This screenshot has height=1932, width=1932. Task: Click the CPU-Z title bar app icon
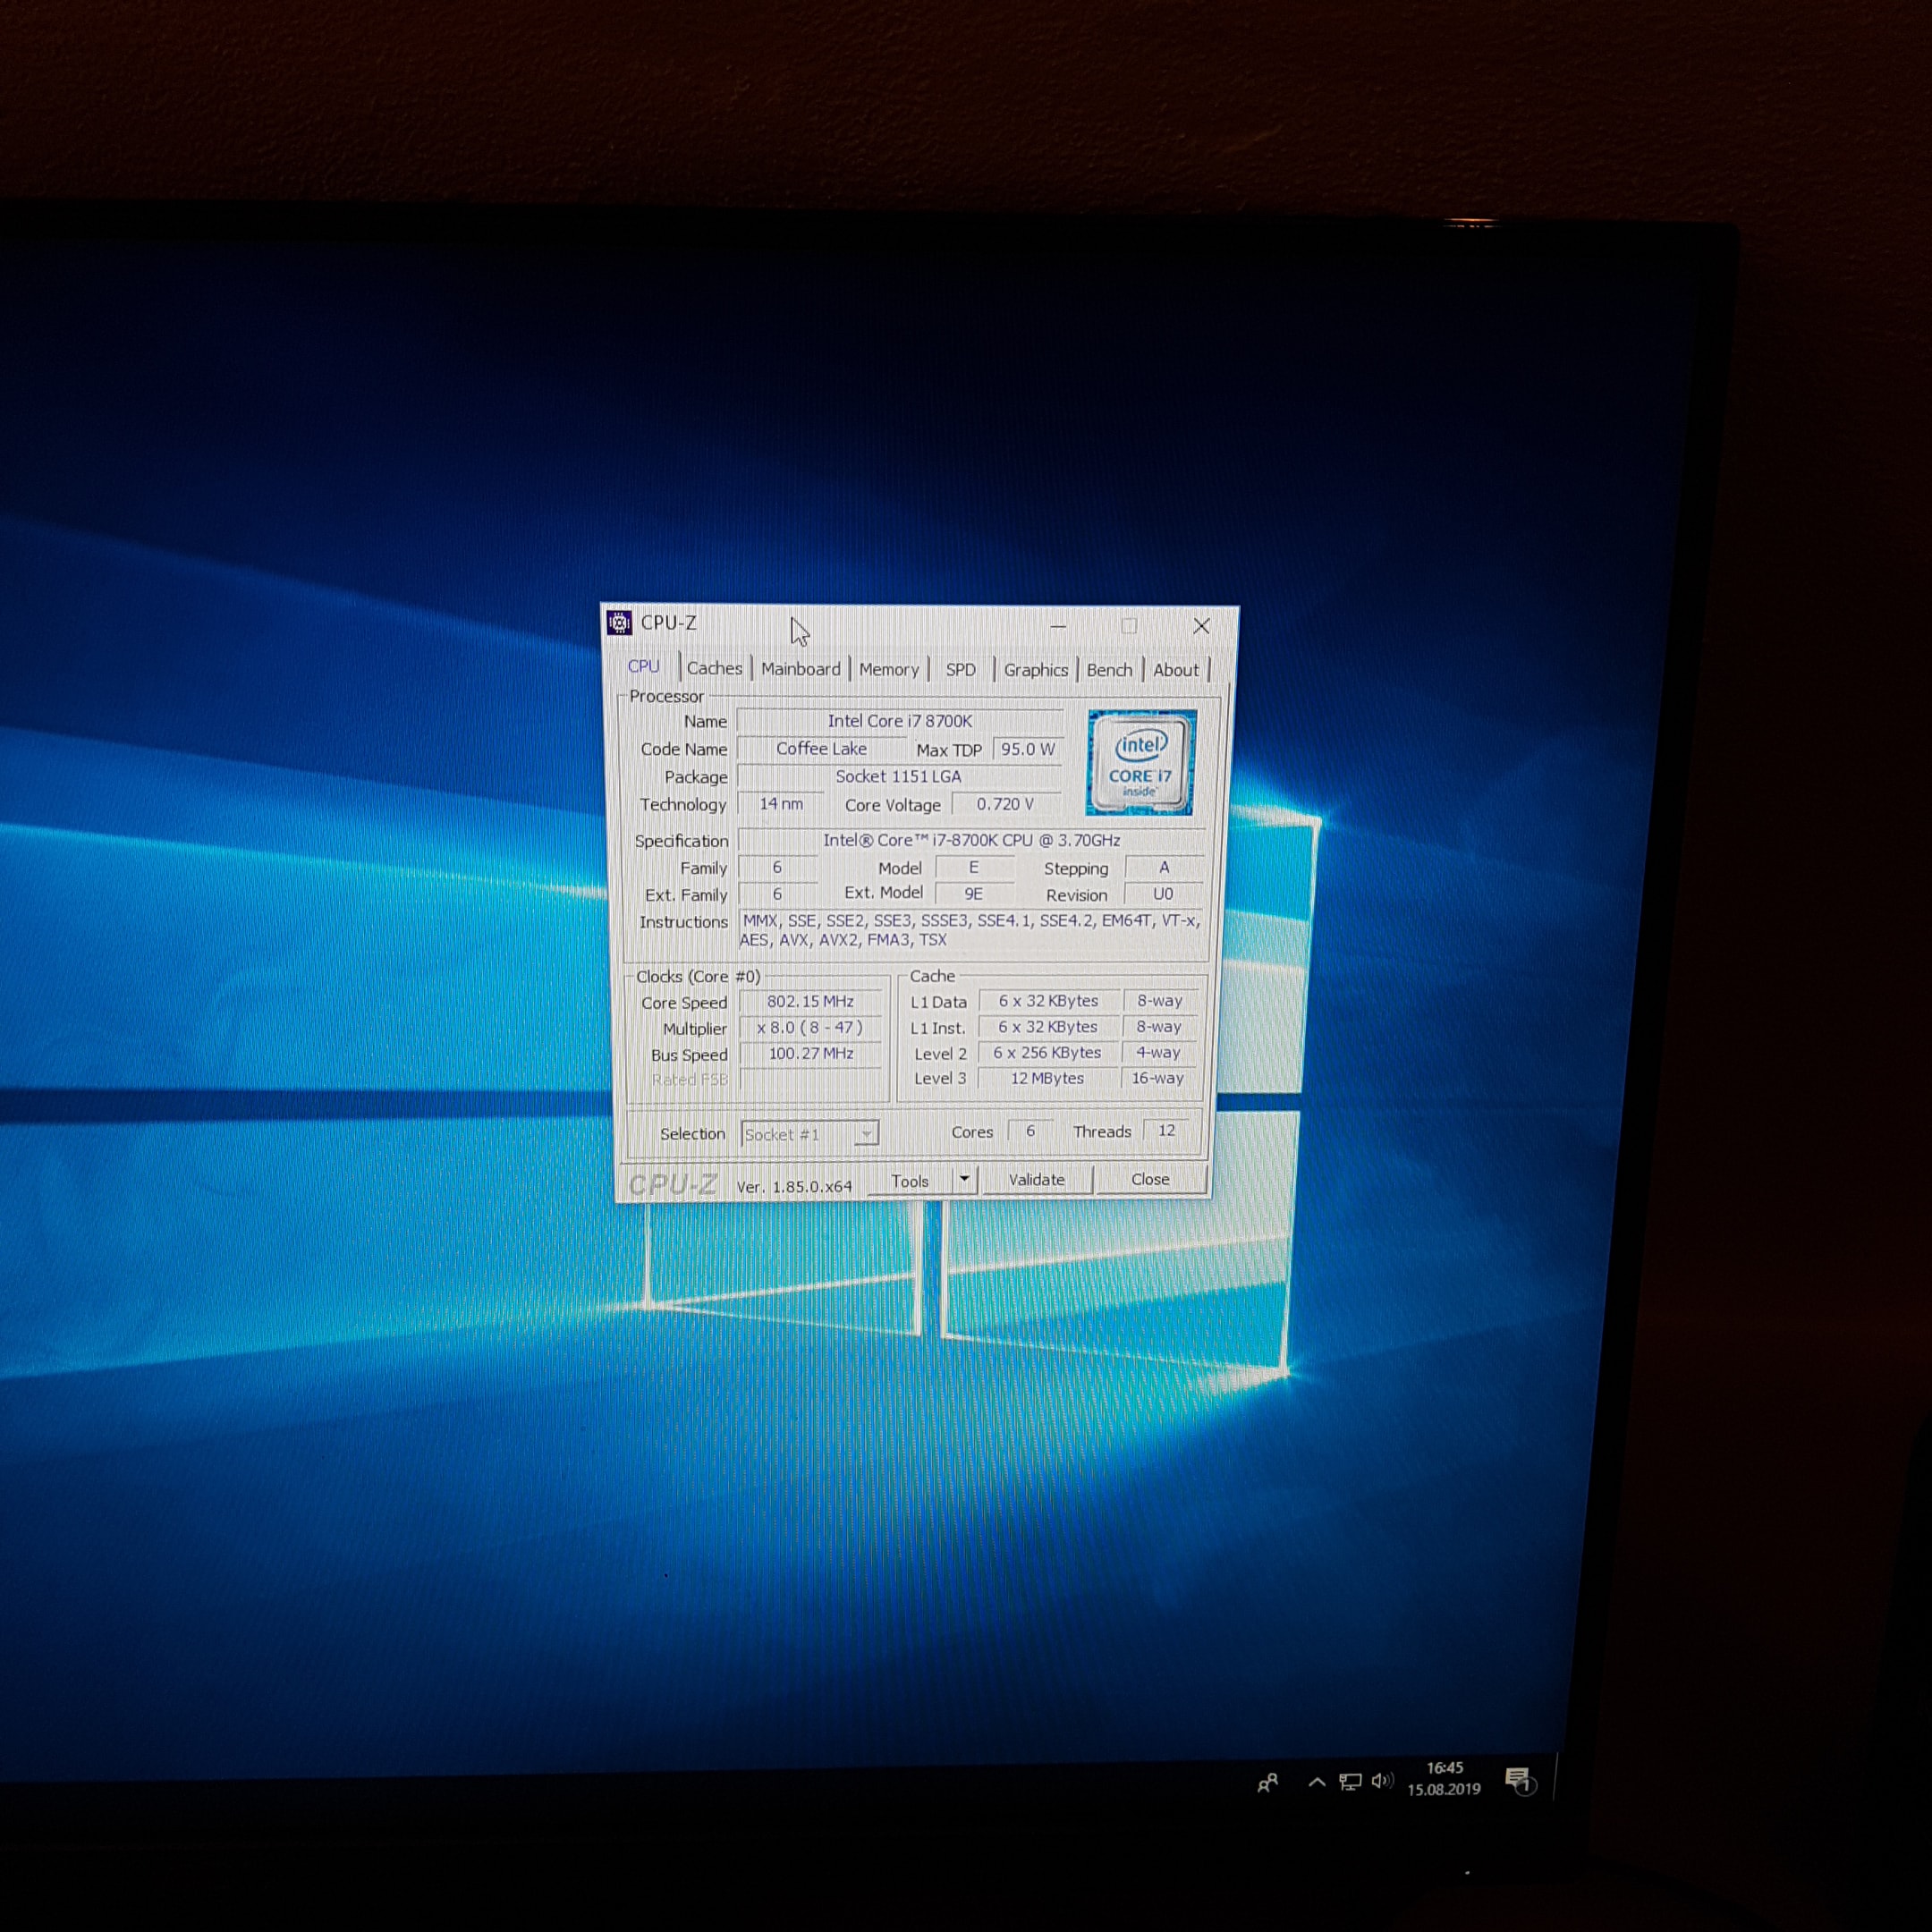[619, 623]
